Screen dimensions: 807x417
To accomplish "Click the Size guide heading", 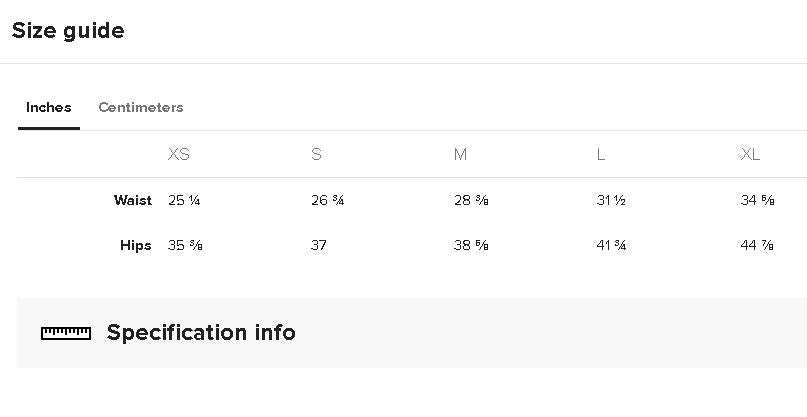I will tap(68, 31).
